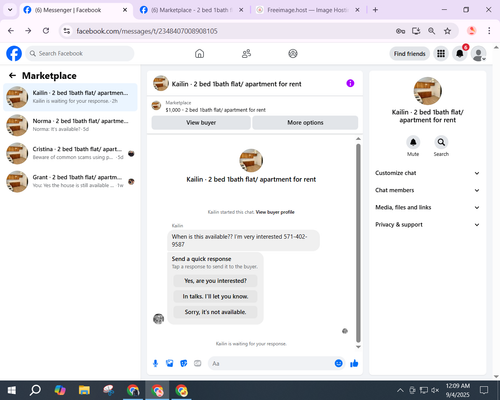Screen dimensions: 500x400
Task: Open the Groups icon in the top nav
Action: coord(293,53)
